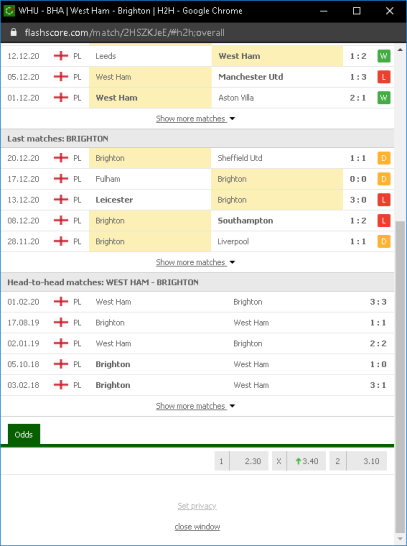Open the Set privacy link
Viewport: 407px width, 546px height.
197,506
